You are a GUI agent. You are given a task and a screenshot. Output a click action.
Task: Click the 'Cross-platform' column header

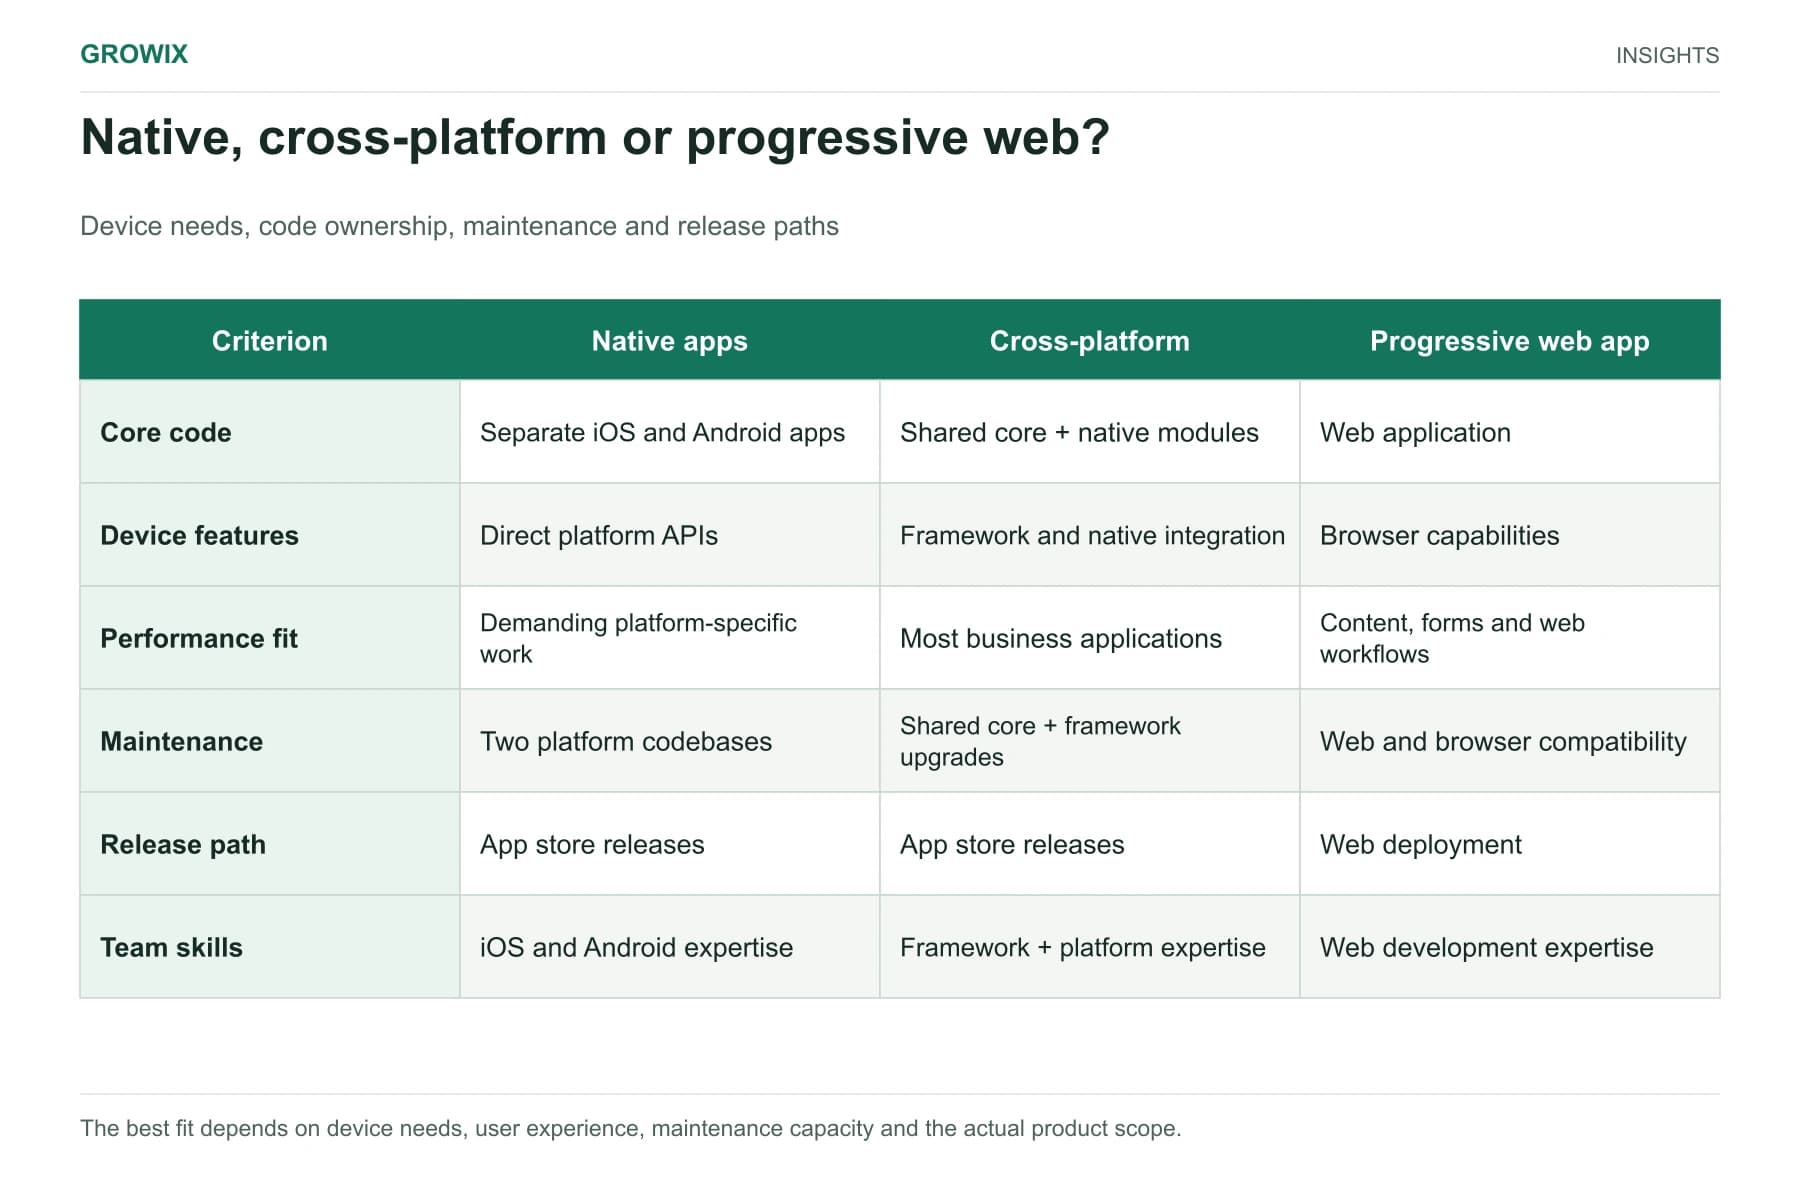(1090, 341)
